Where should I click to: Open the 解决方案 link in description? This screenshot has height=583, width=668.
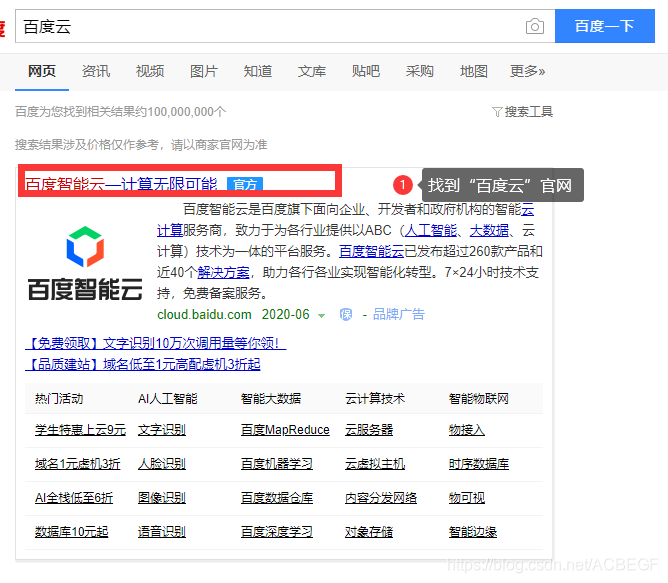point(223,272)
